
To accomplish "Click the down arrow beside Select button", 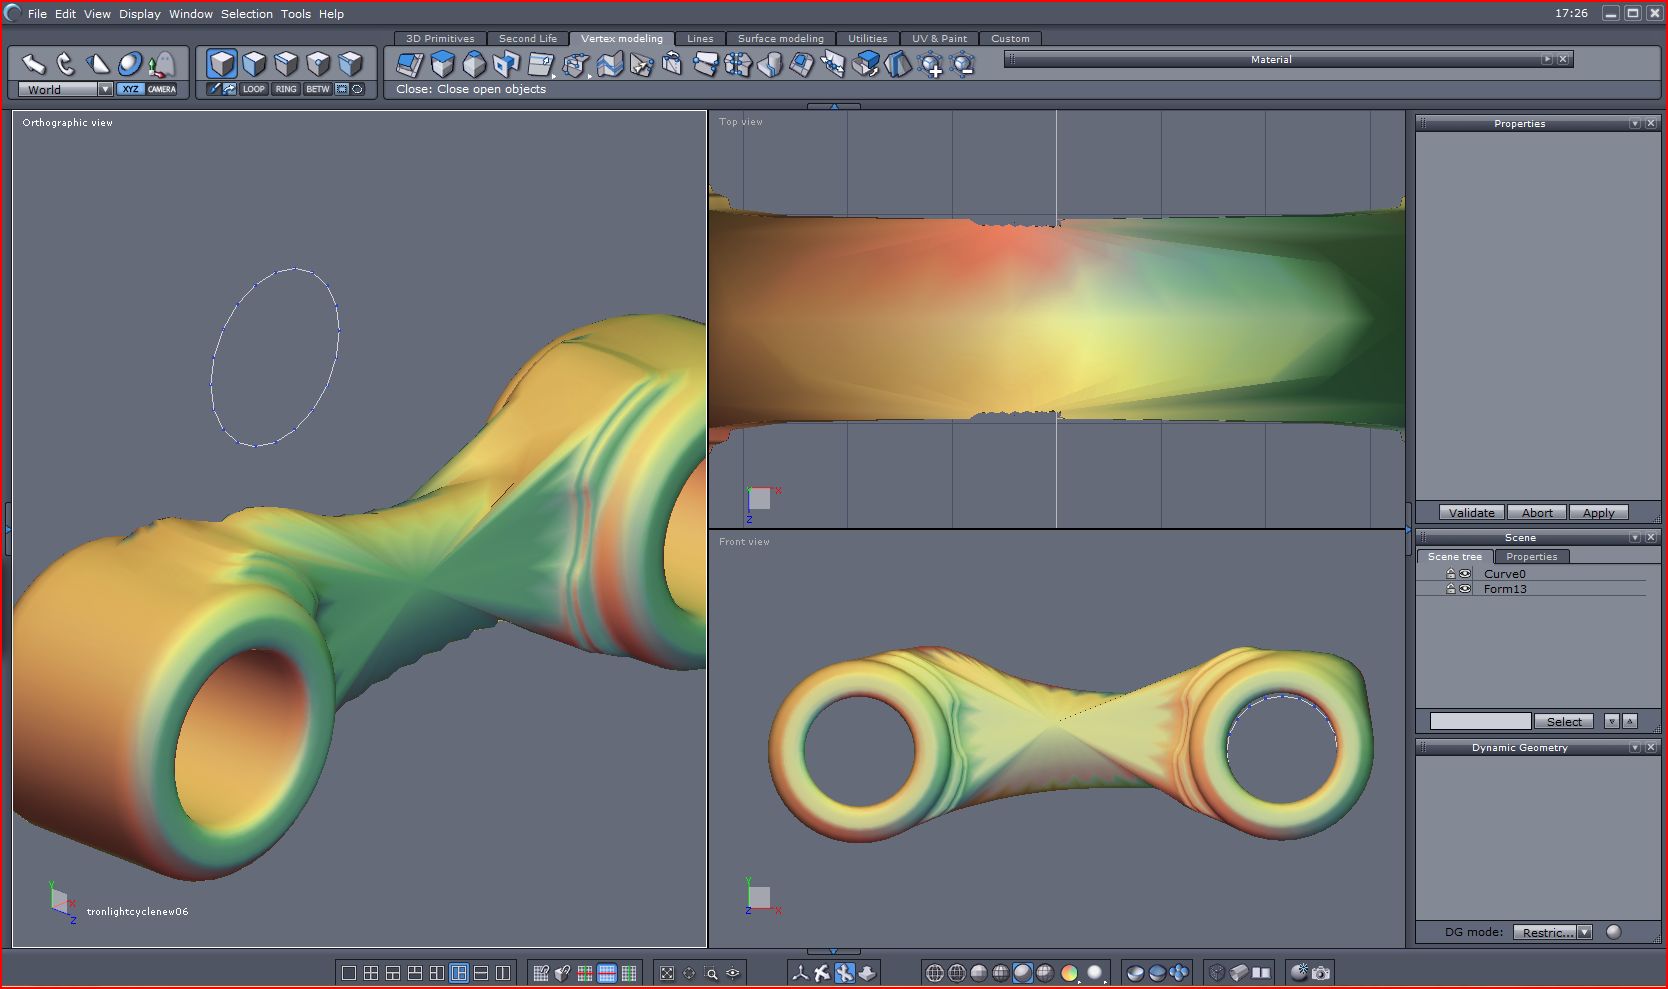I will [x=1612, y=721].
